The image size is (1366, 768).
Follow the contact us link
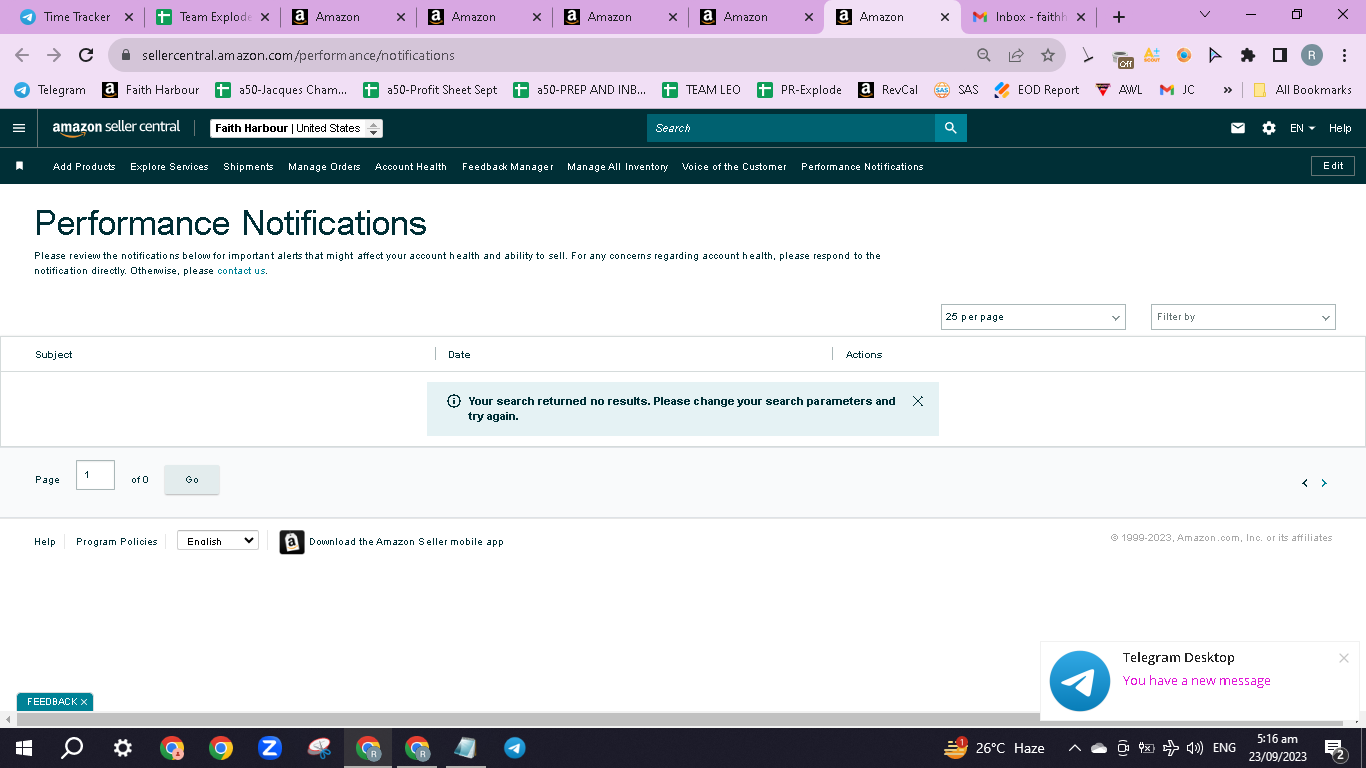(x=241, y=271)
